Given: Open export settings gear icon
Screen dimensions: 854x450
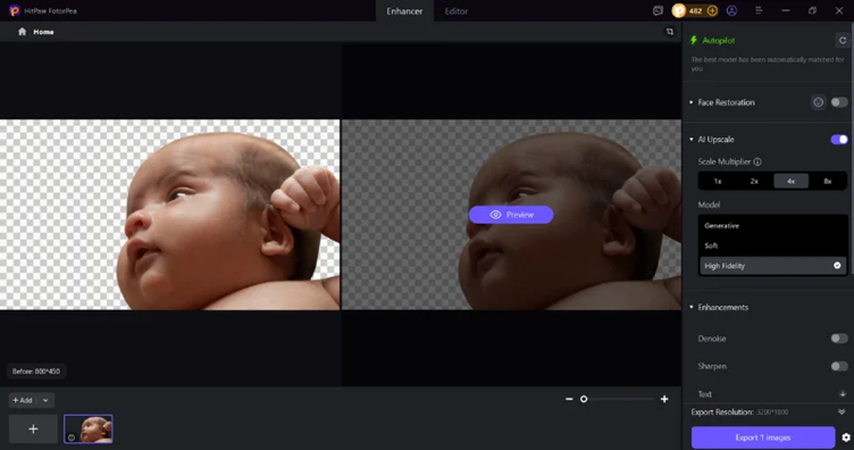Looking at the screenshot, I should click(x=845, y=437).
